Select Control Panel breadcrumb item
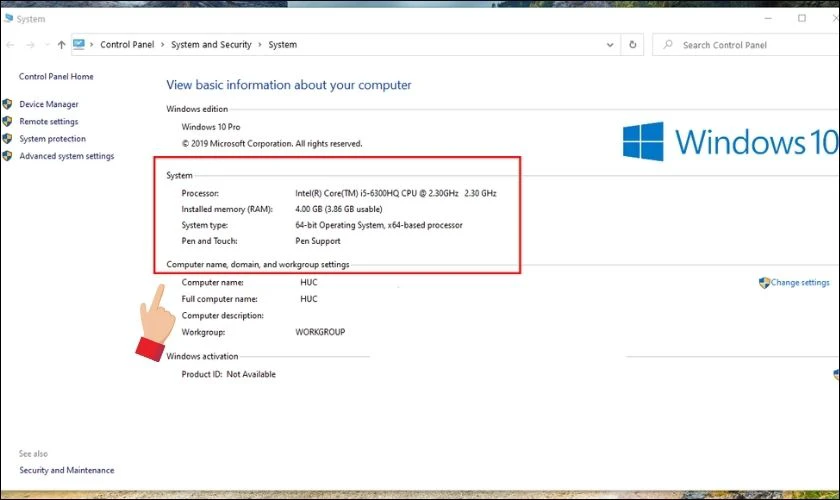Image resolution: width=840 pixels, height=500 pixels. pyautogui.click(x=127, y=44)
